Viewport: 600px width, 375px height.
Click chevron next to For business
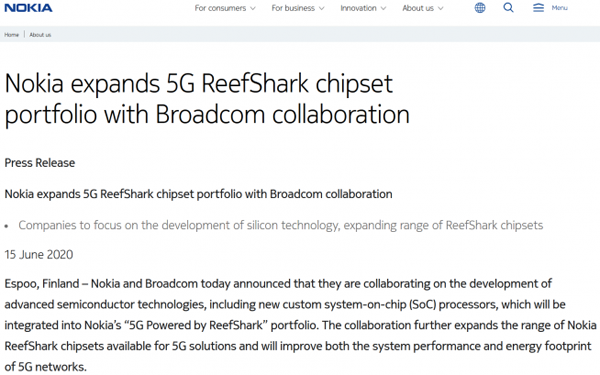[321, 8]
